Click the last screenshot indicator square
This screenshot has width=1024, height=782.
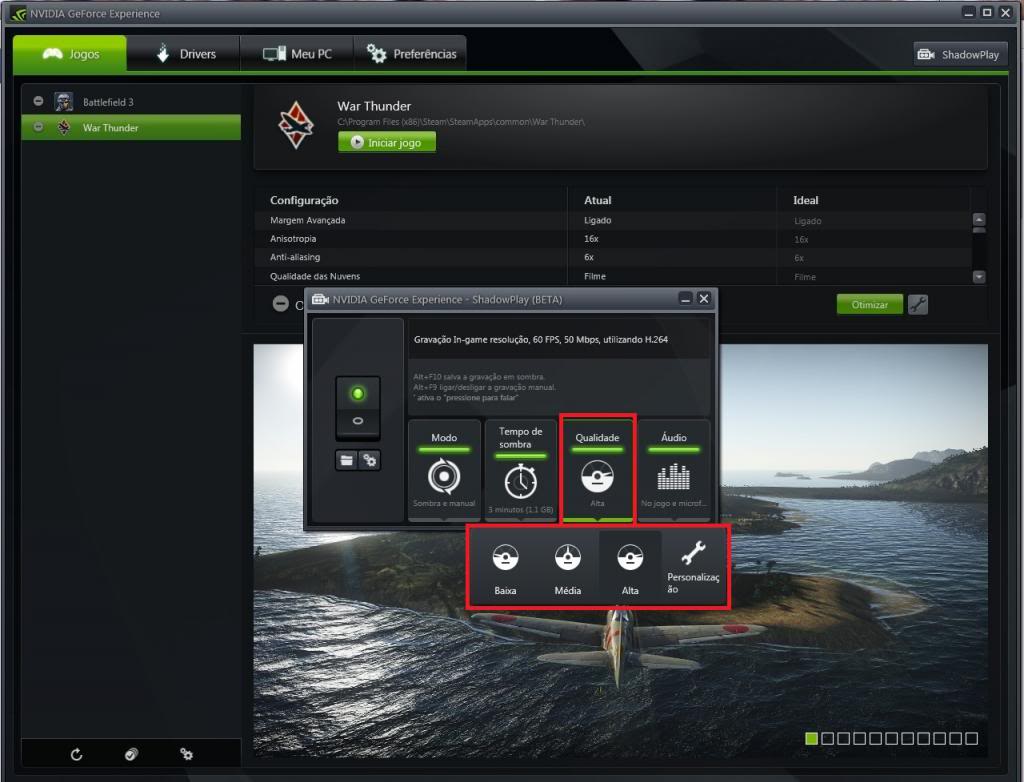click(972, 738)
